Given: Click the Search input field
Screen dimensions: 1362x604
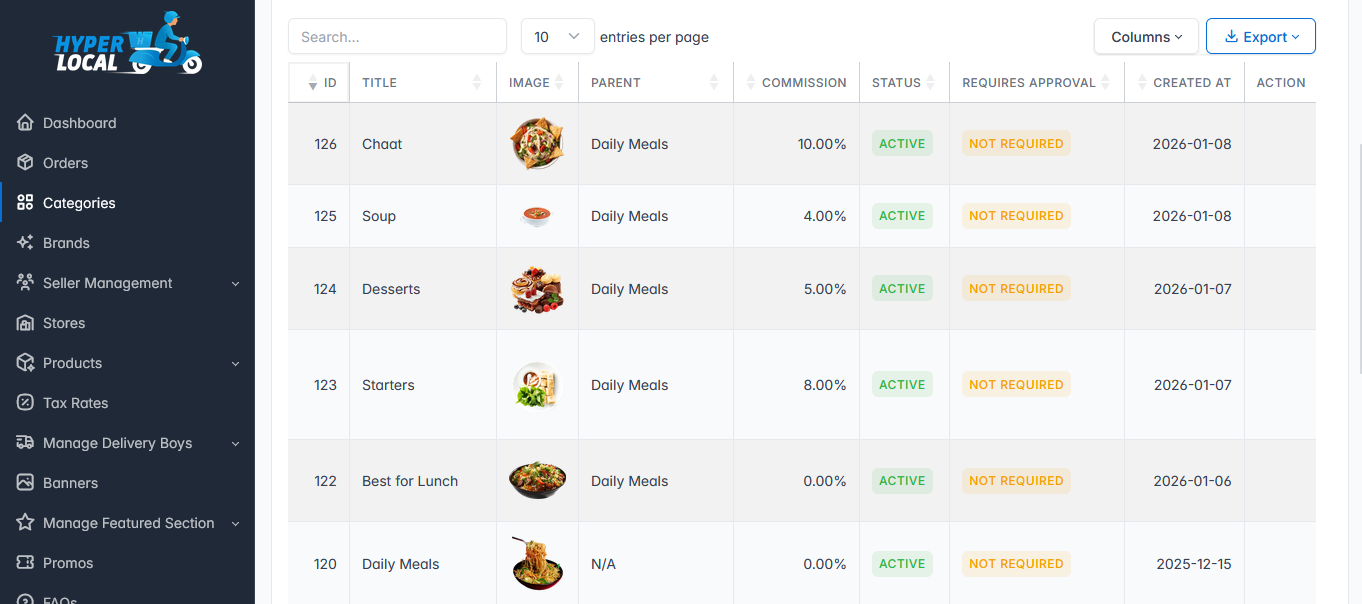Looking at the screenshot, I should [x=397, y=37].
